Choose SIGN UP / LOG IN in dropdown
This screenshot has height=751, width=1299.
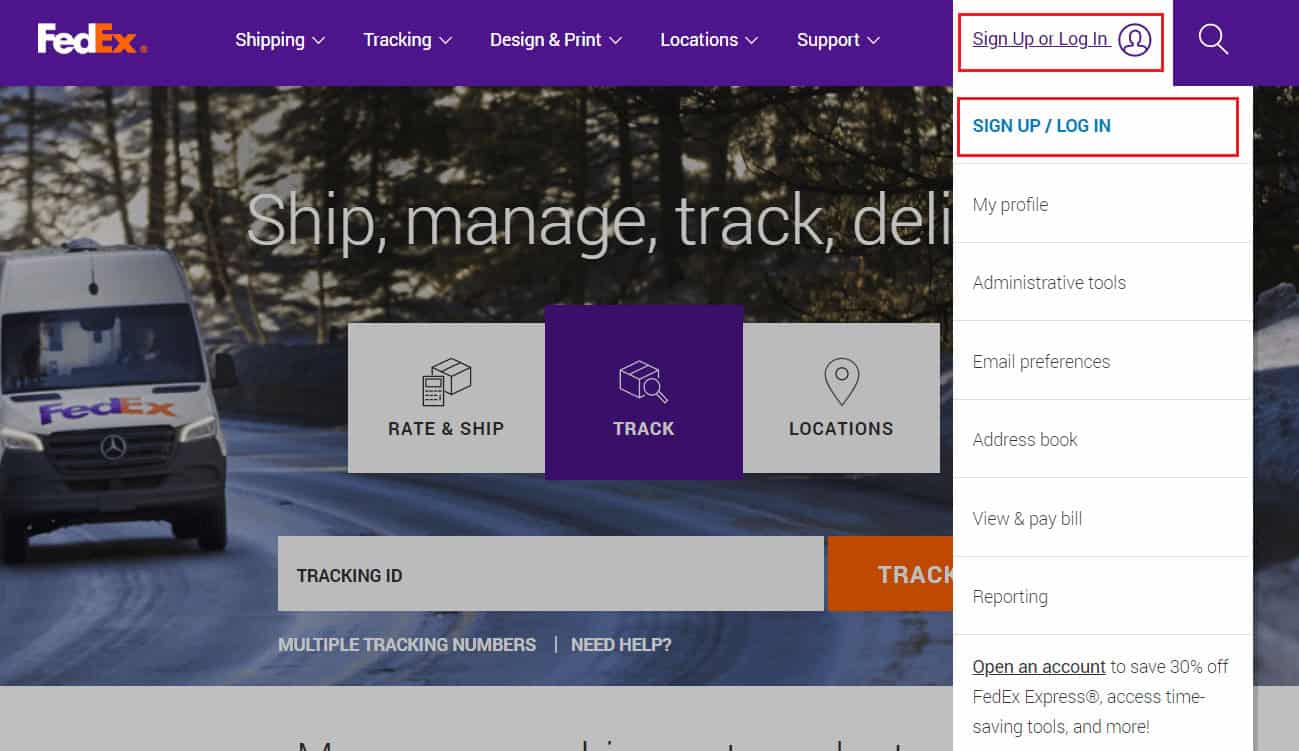tap(1042, 126)
